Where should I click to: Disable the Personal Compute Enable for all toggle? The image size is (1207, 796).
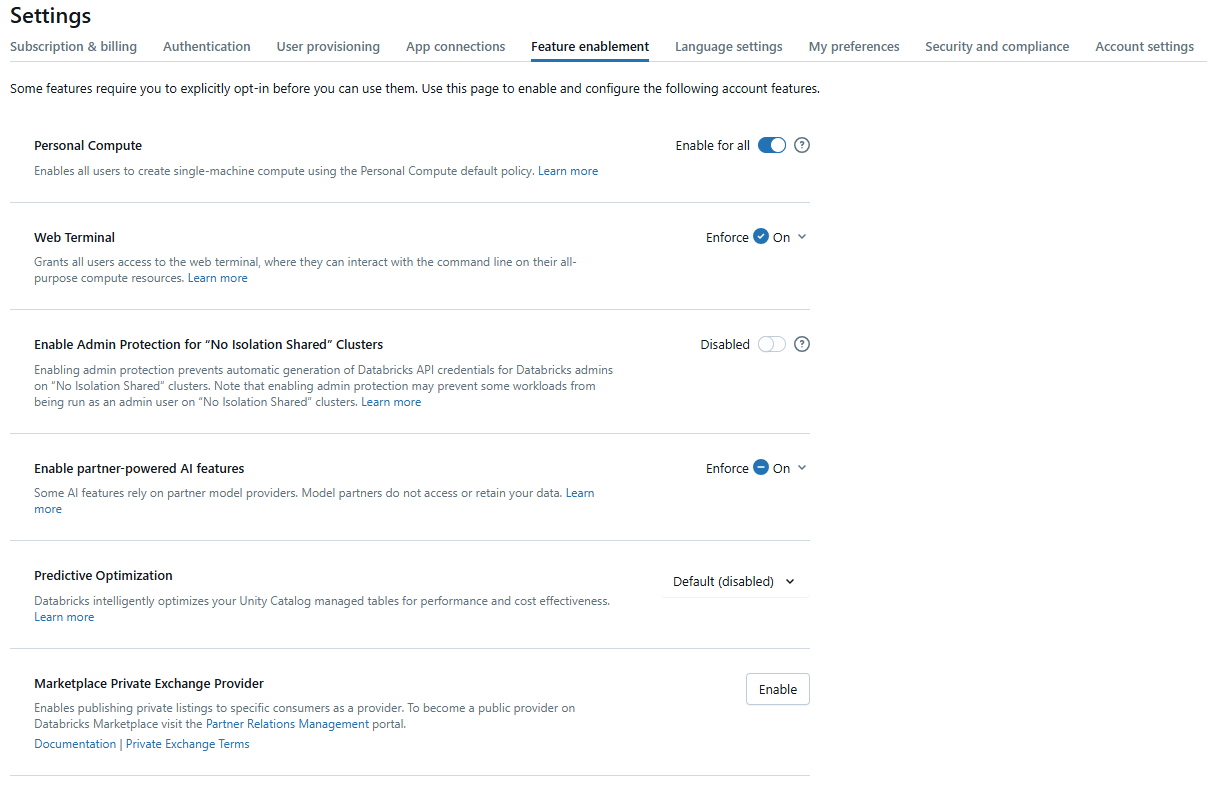click(771, 145)
